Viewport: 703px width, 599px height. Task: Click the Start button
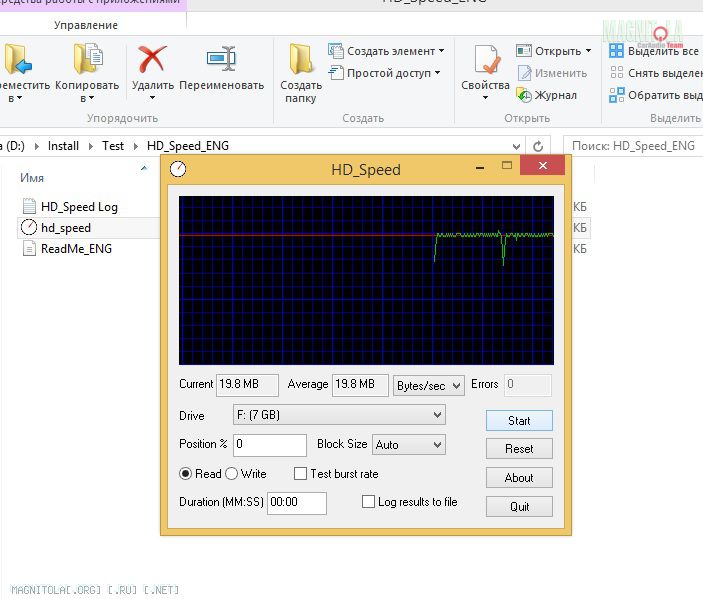(x=519, y=421)
